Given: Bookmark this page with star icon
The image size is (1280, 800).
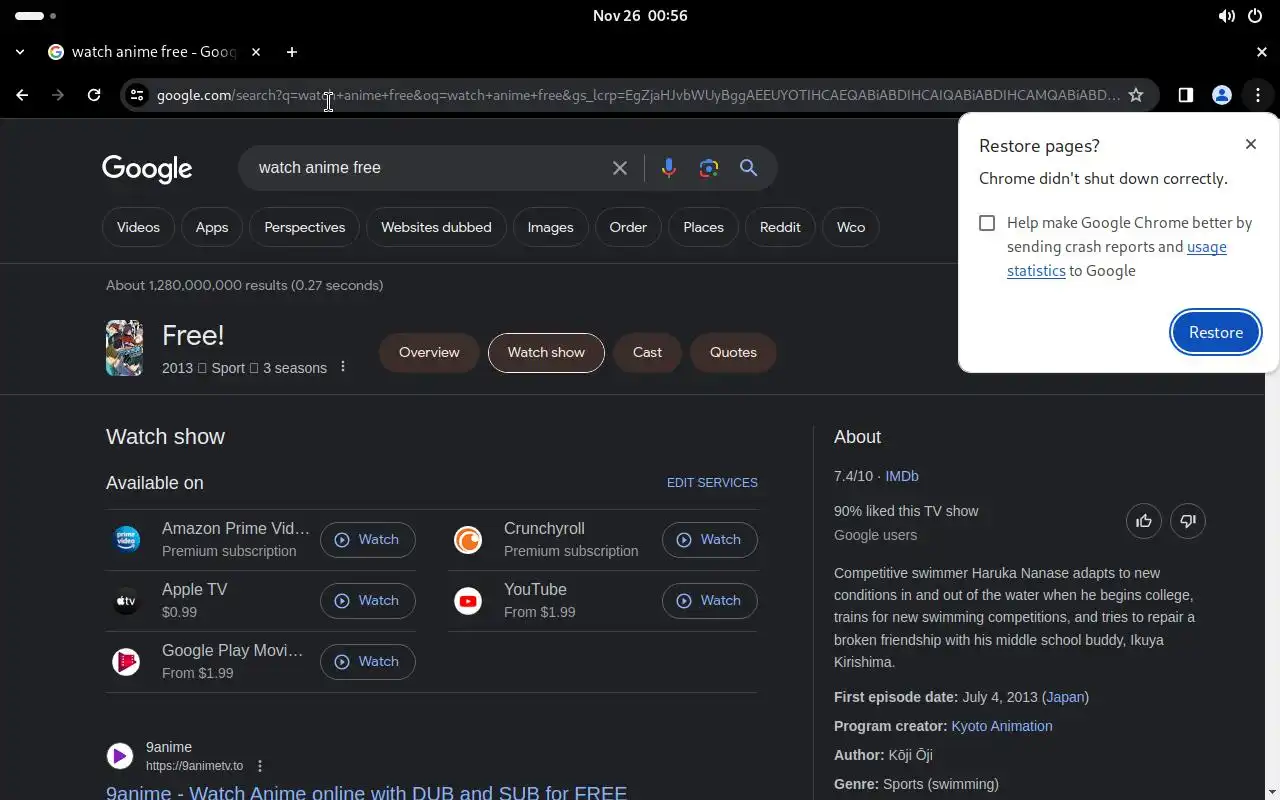Looking at the screenshot, I should click(1136, 95).
